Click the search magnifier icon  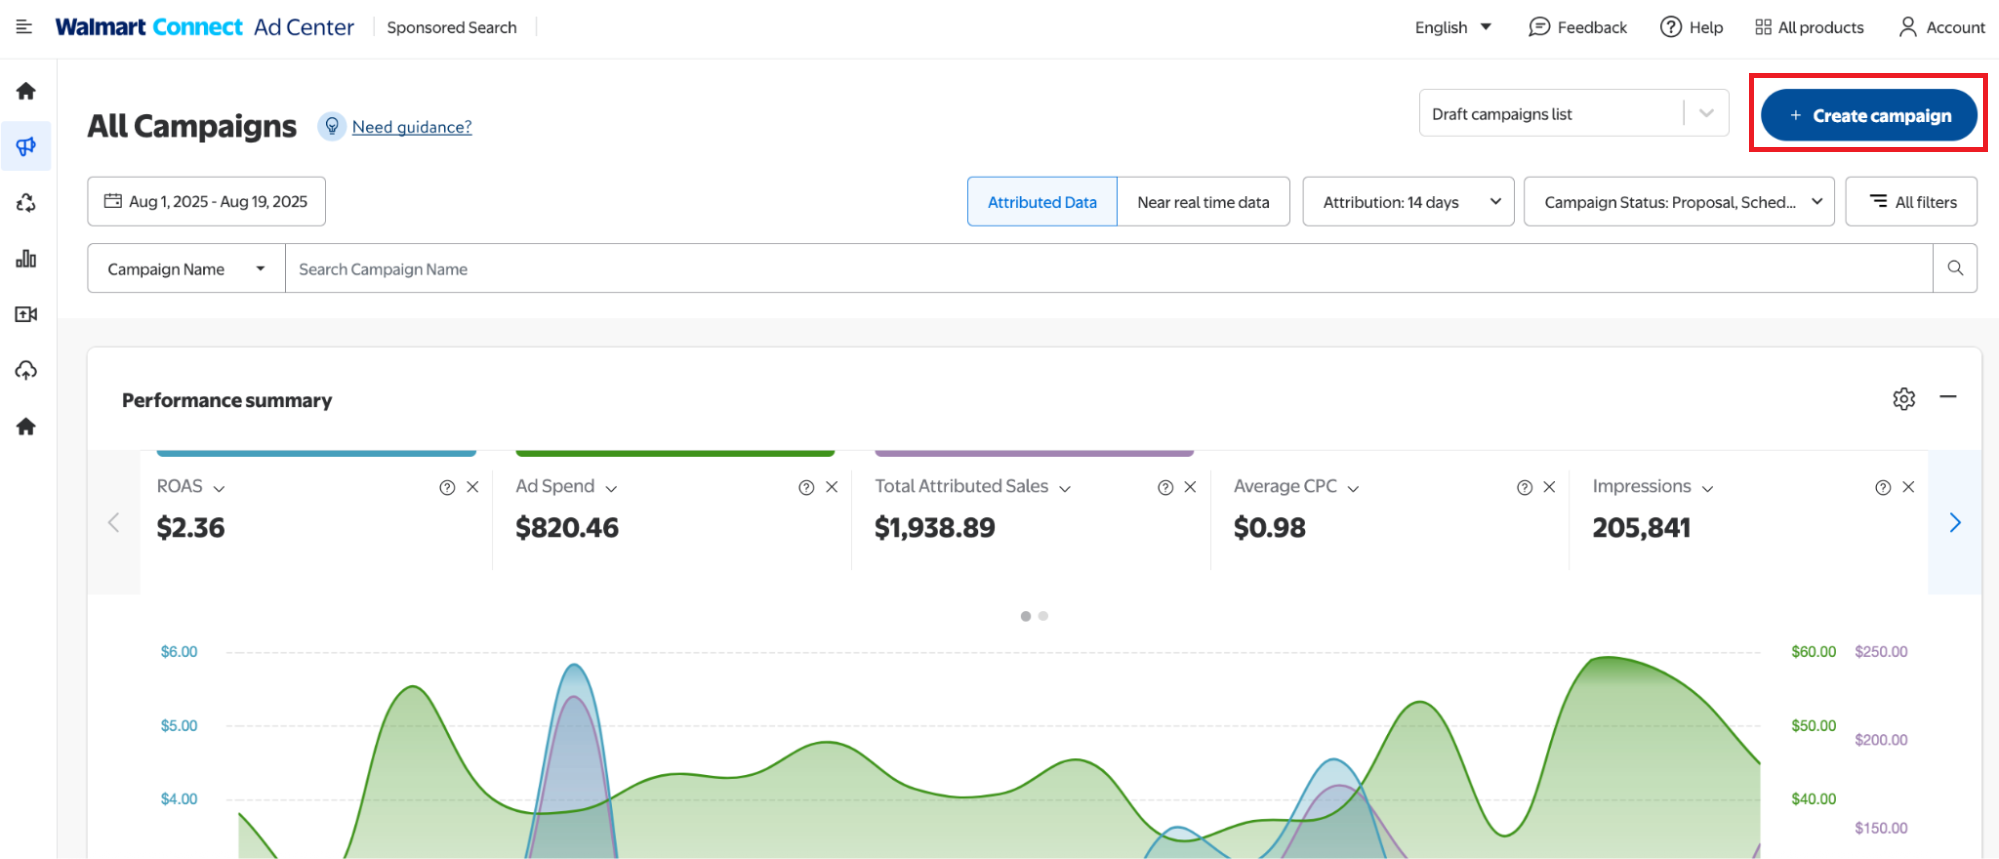click(x=1954, y=268)
